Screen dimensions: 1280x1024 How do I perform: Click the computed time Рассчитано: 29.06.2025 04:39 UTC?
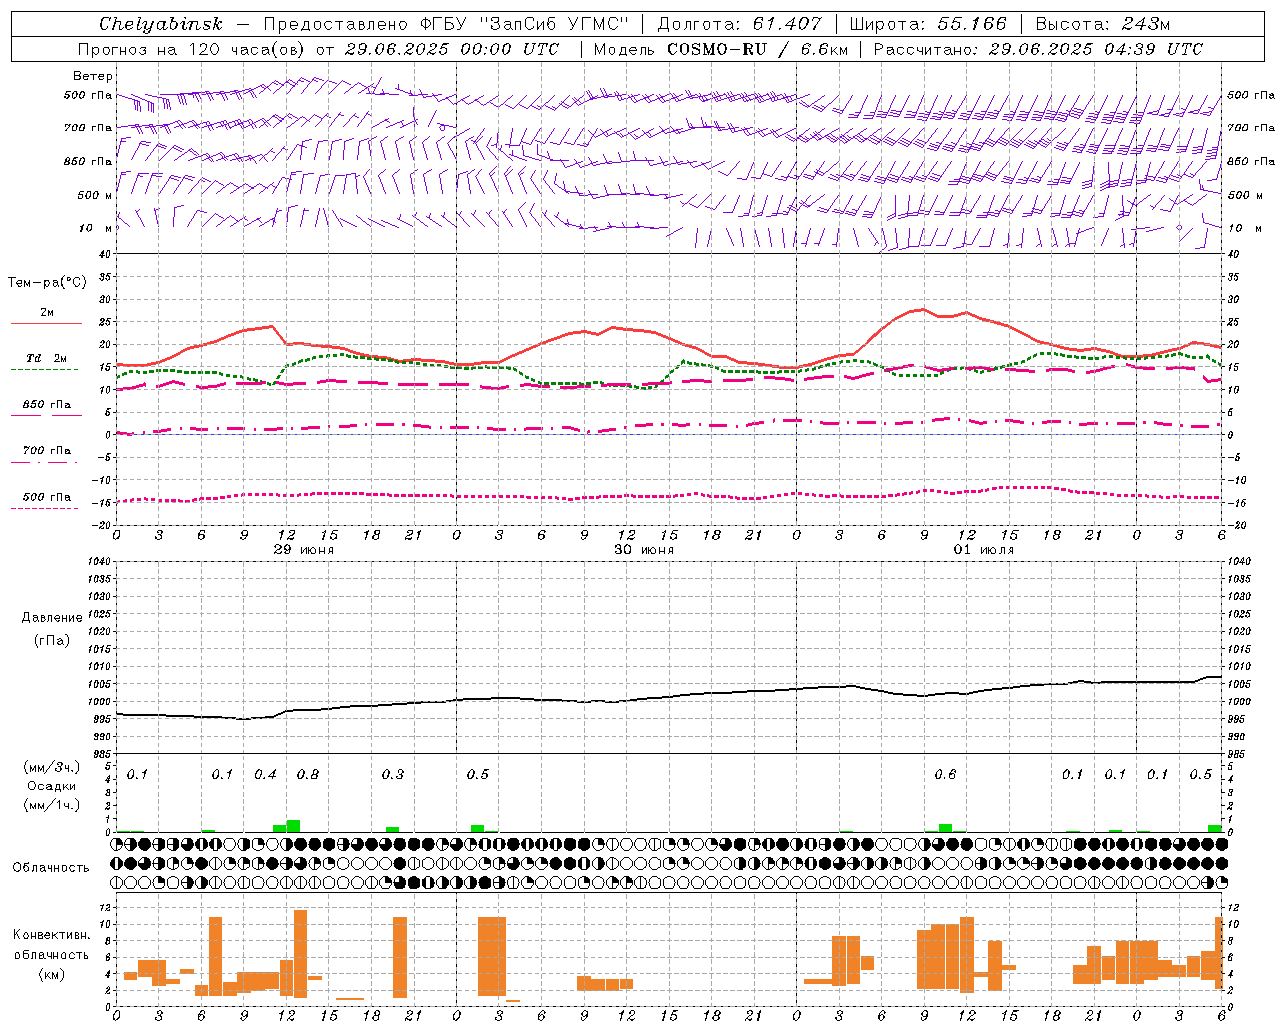point(1038,49)
